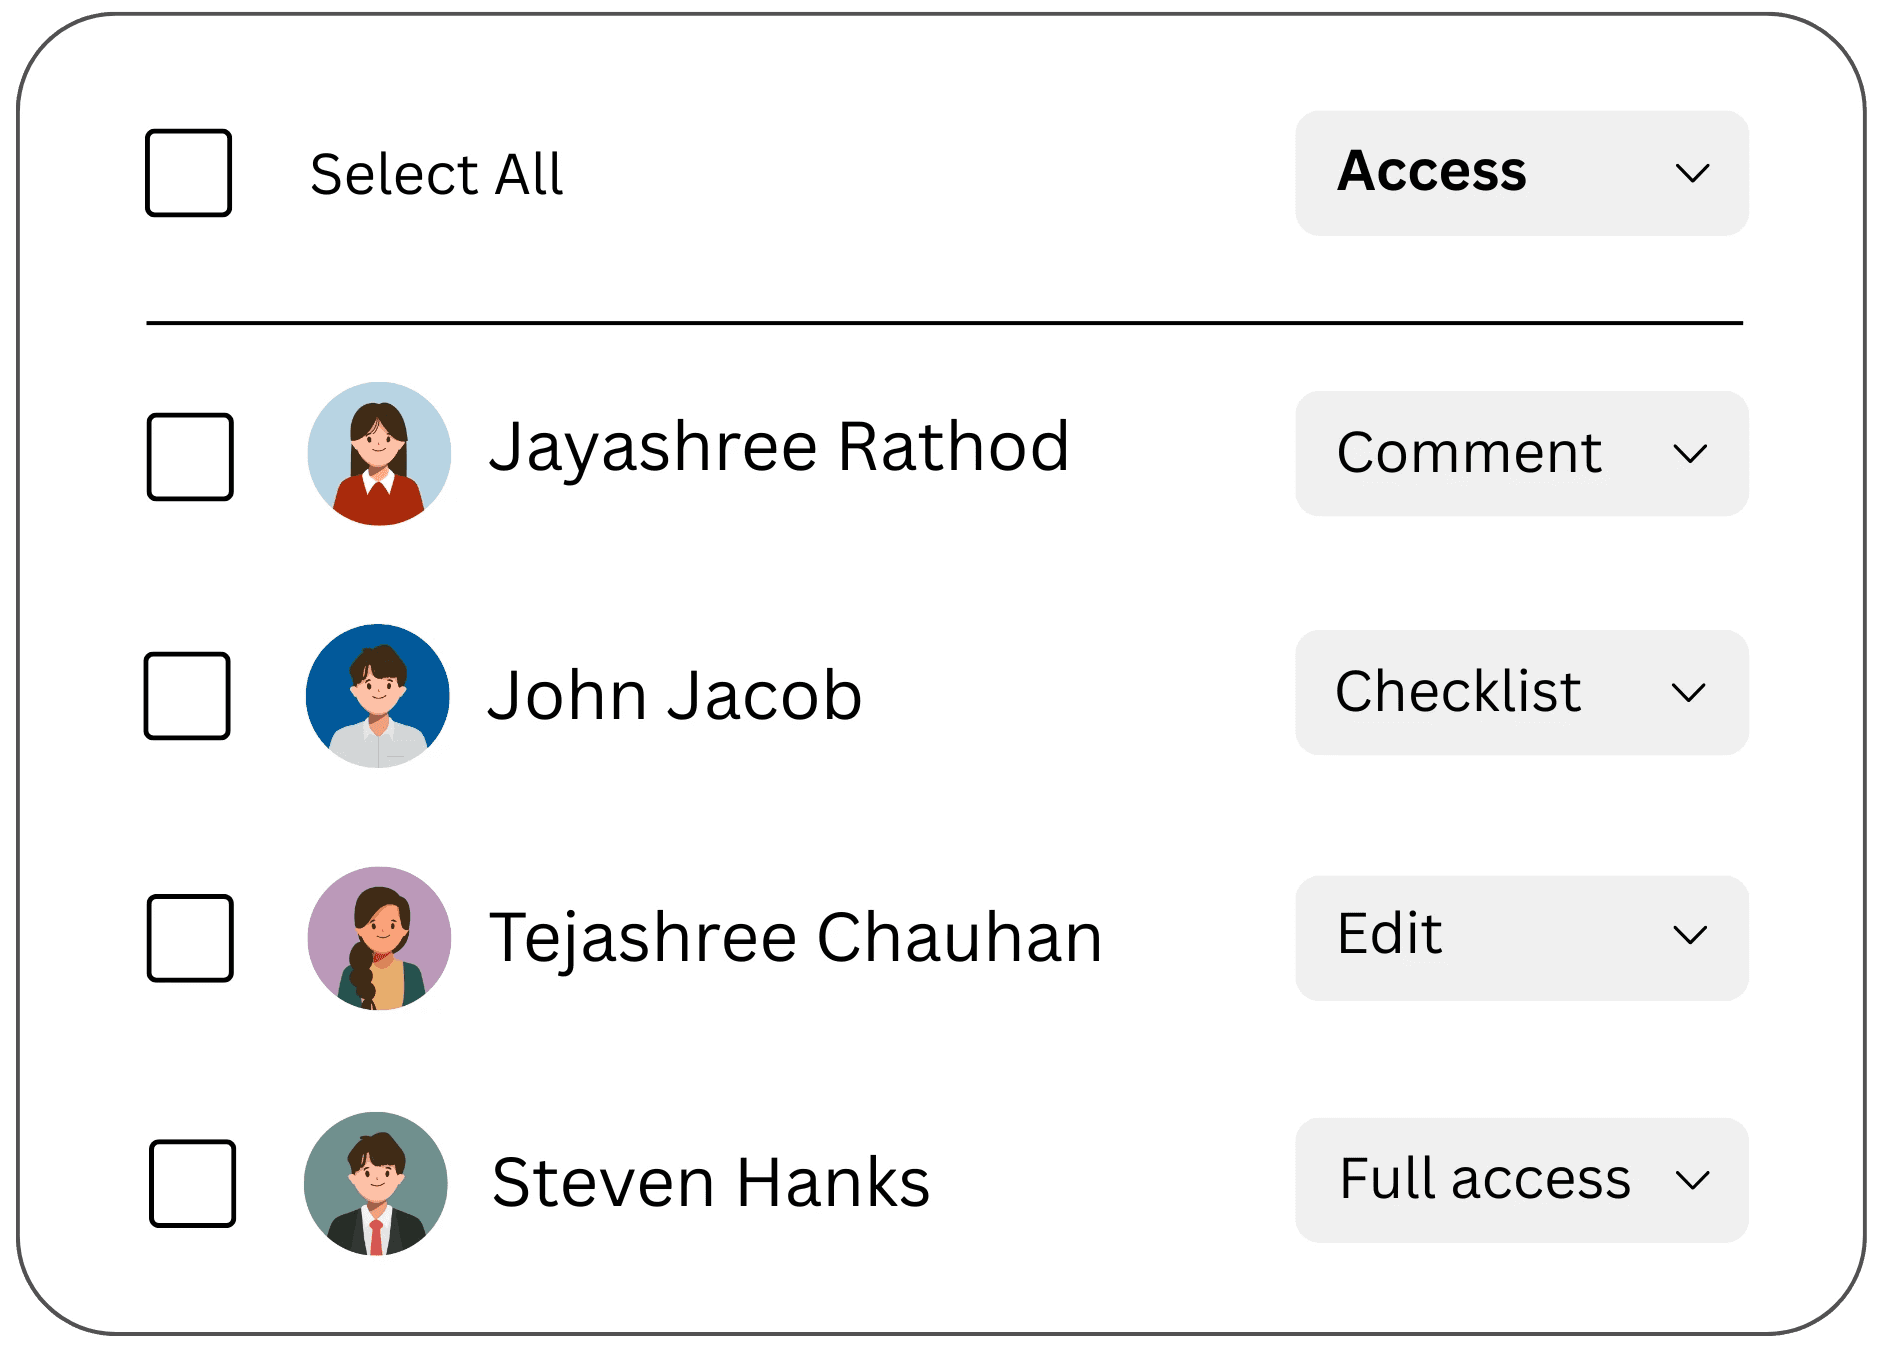
Task: Select John Jacob's checkbox
Action: pyautogui.click(x=187, y=696)
